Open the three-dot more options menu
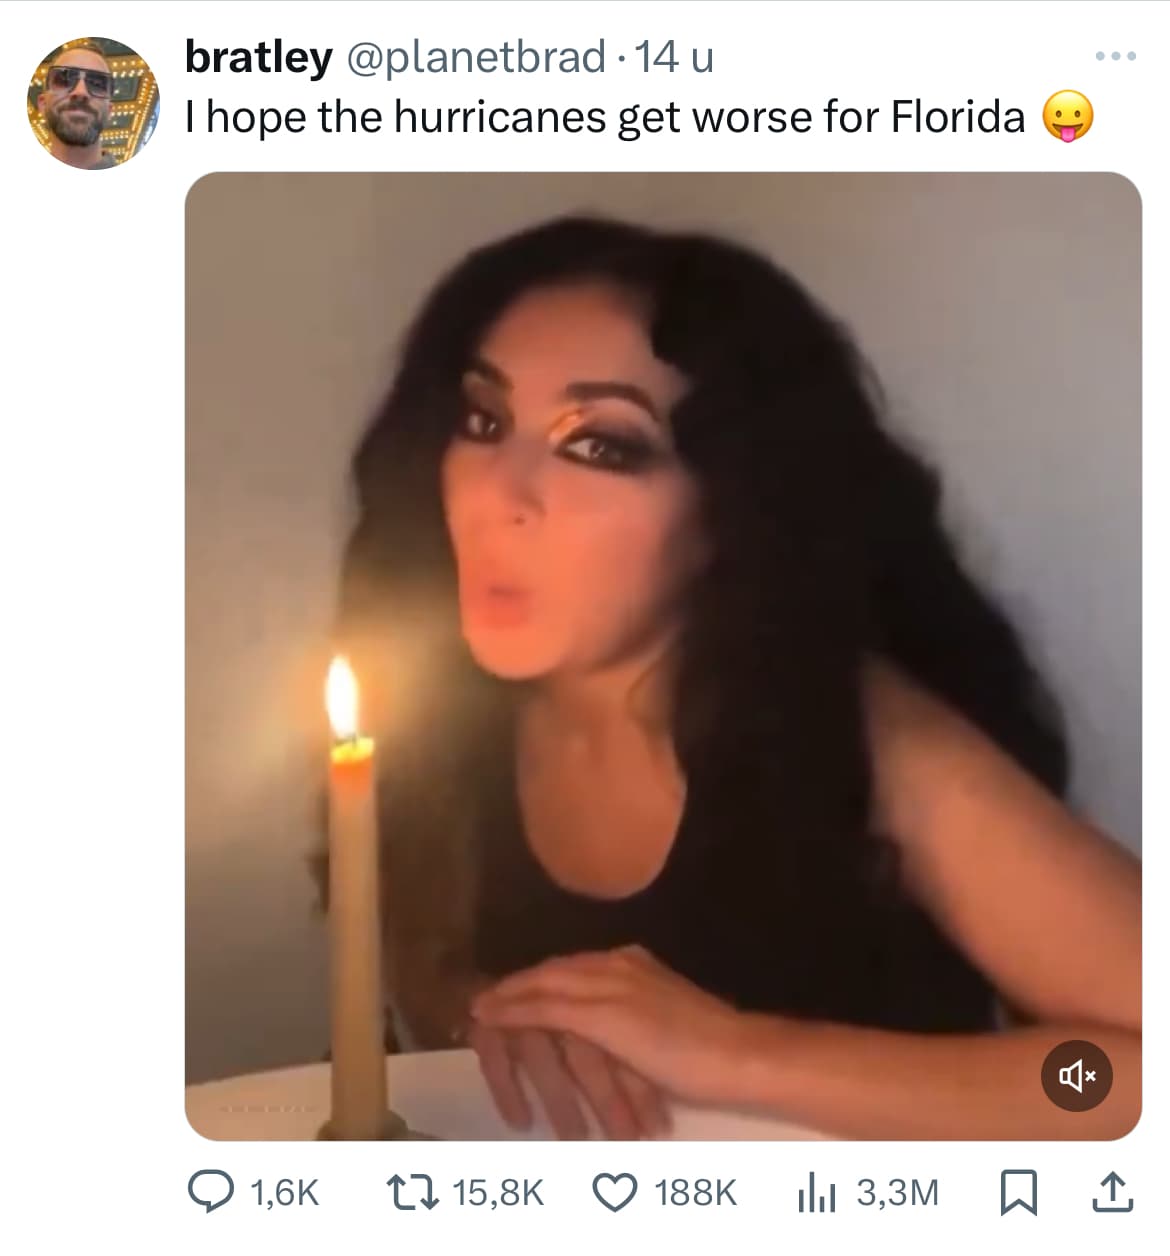 click(x=1116, y=56)
